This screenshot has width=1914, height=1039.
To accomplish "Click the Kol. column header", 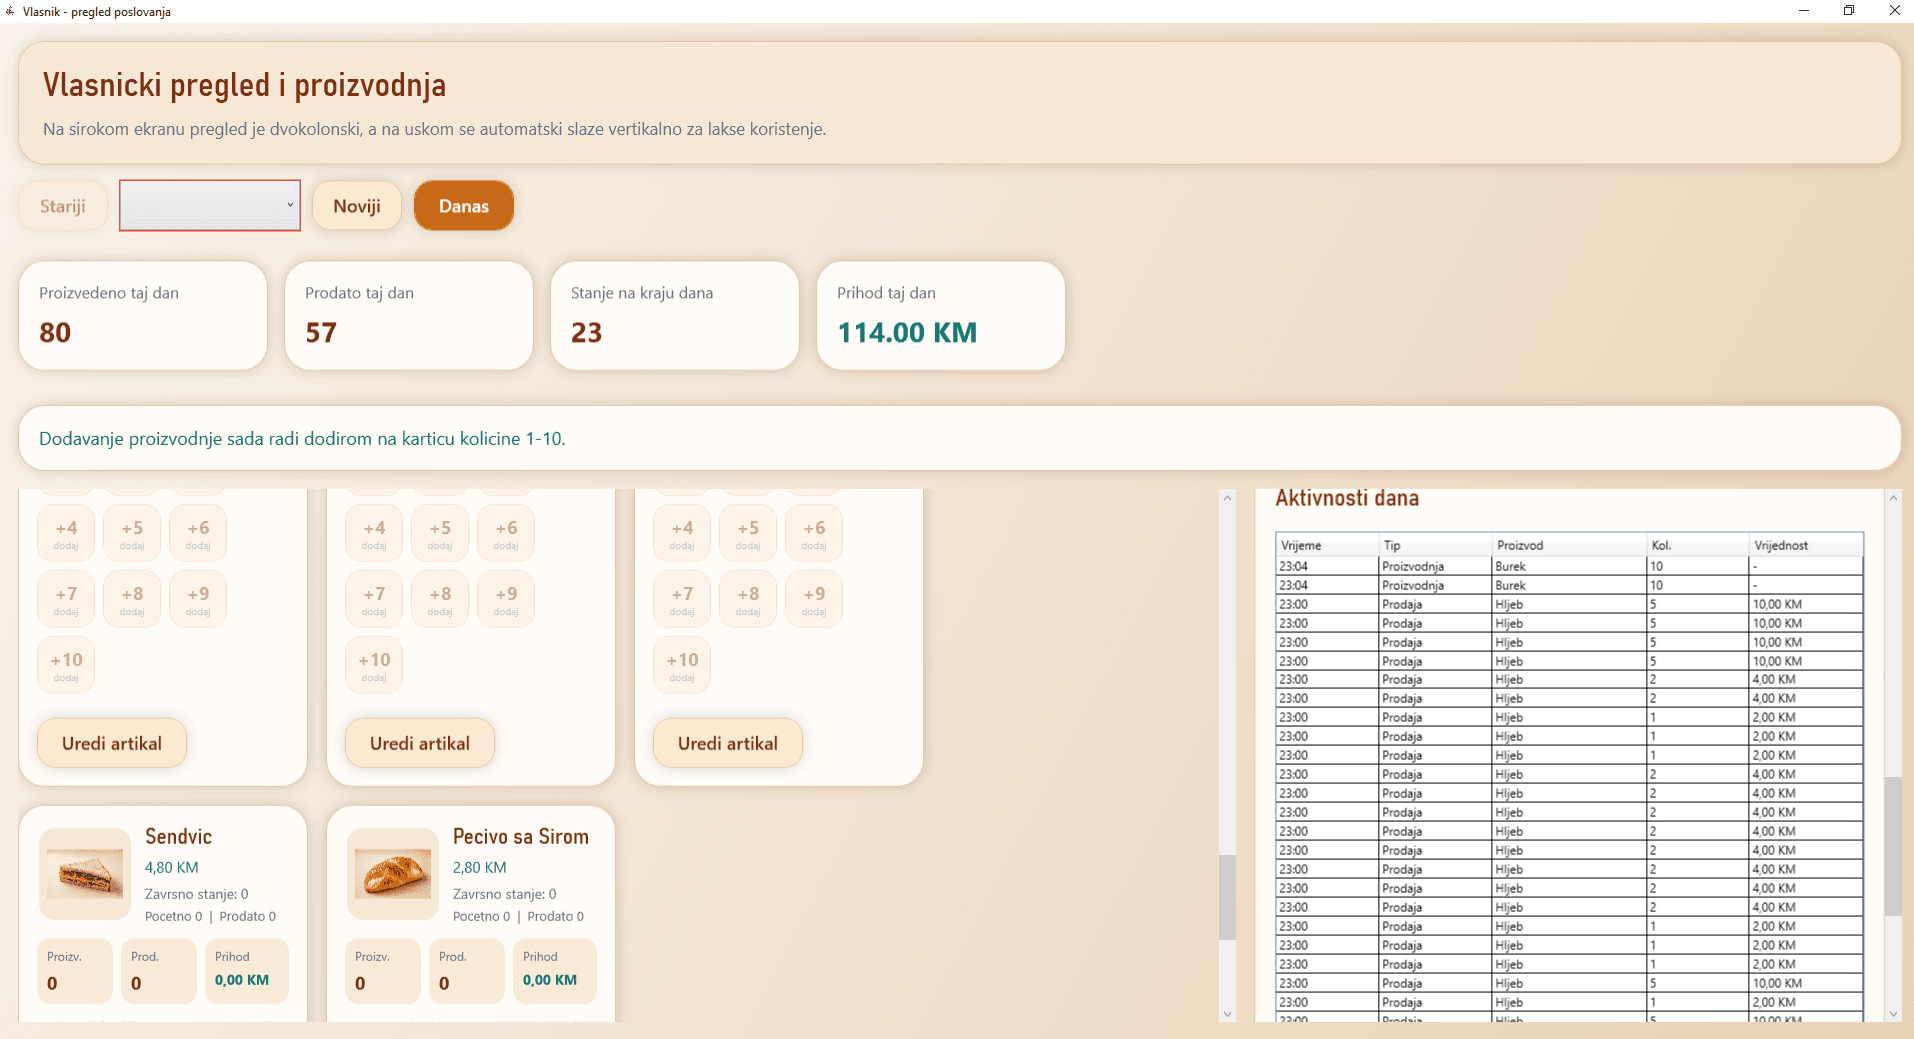I will click(1698, 545).
